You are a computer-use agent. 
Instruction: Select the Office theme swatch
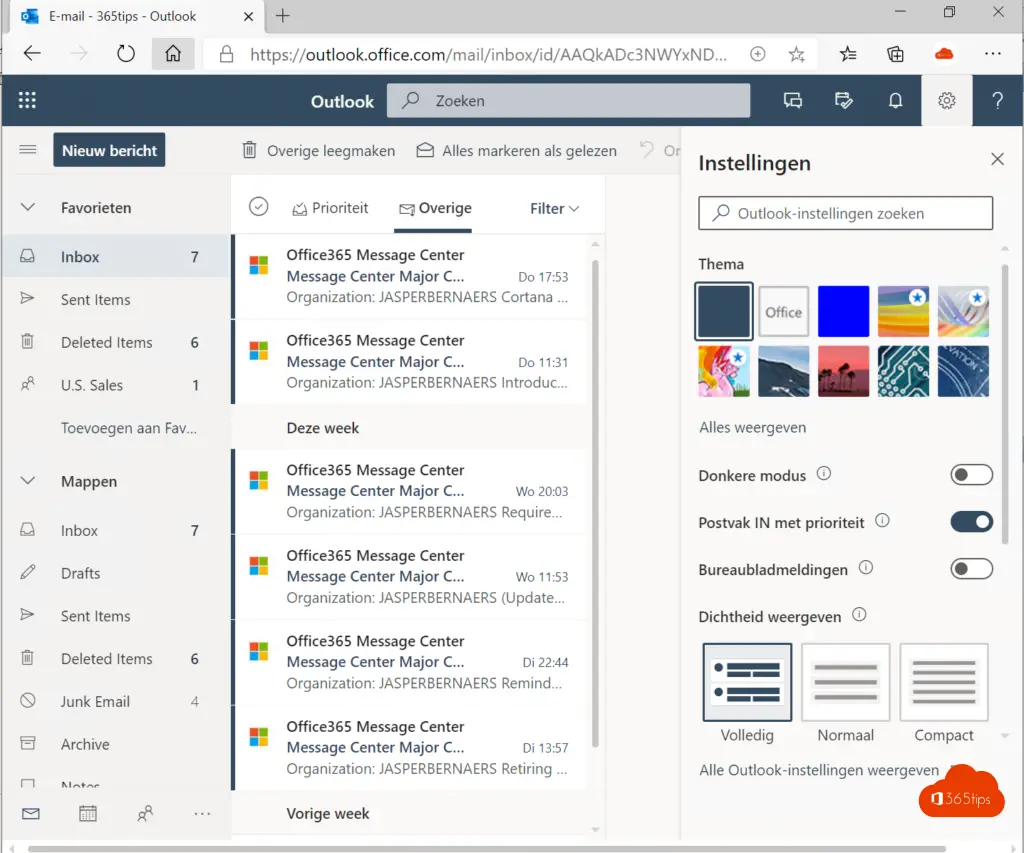(x=784, y=312)
